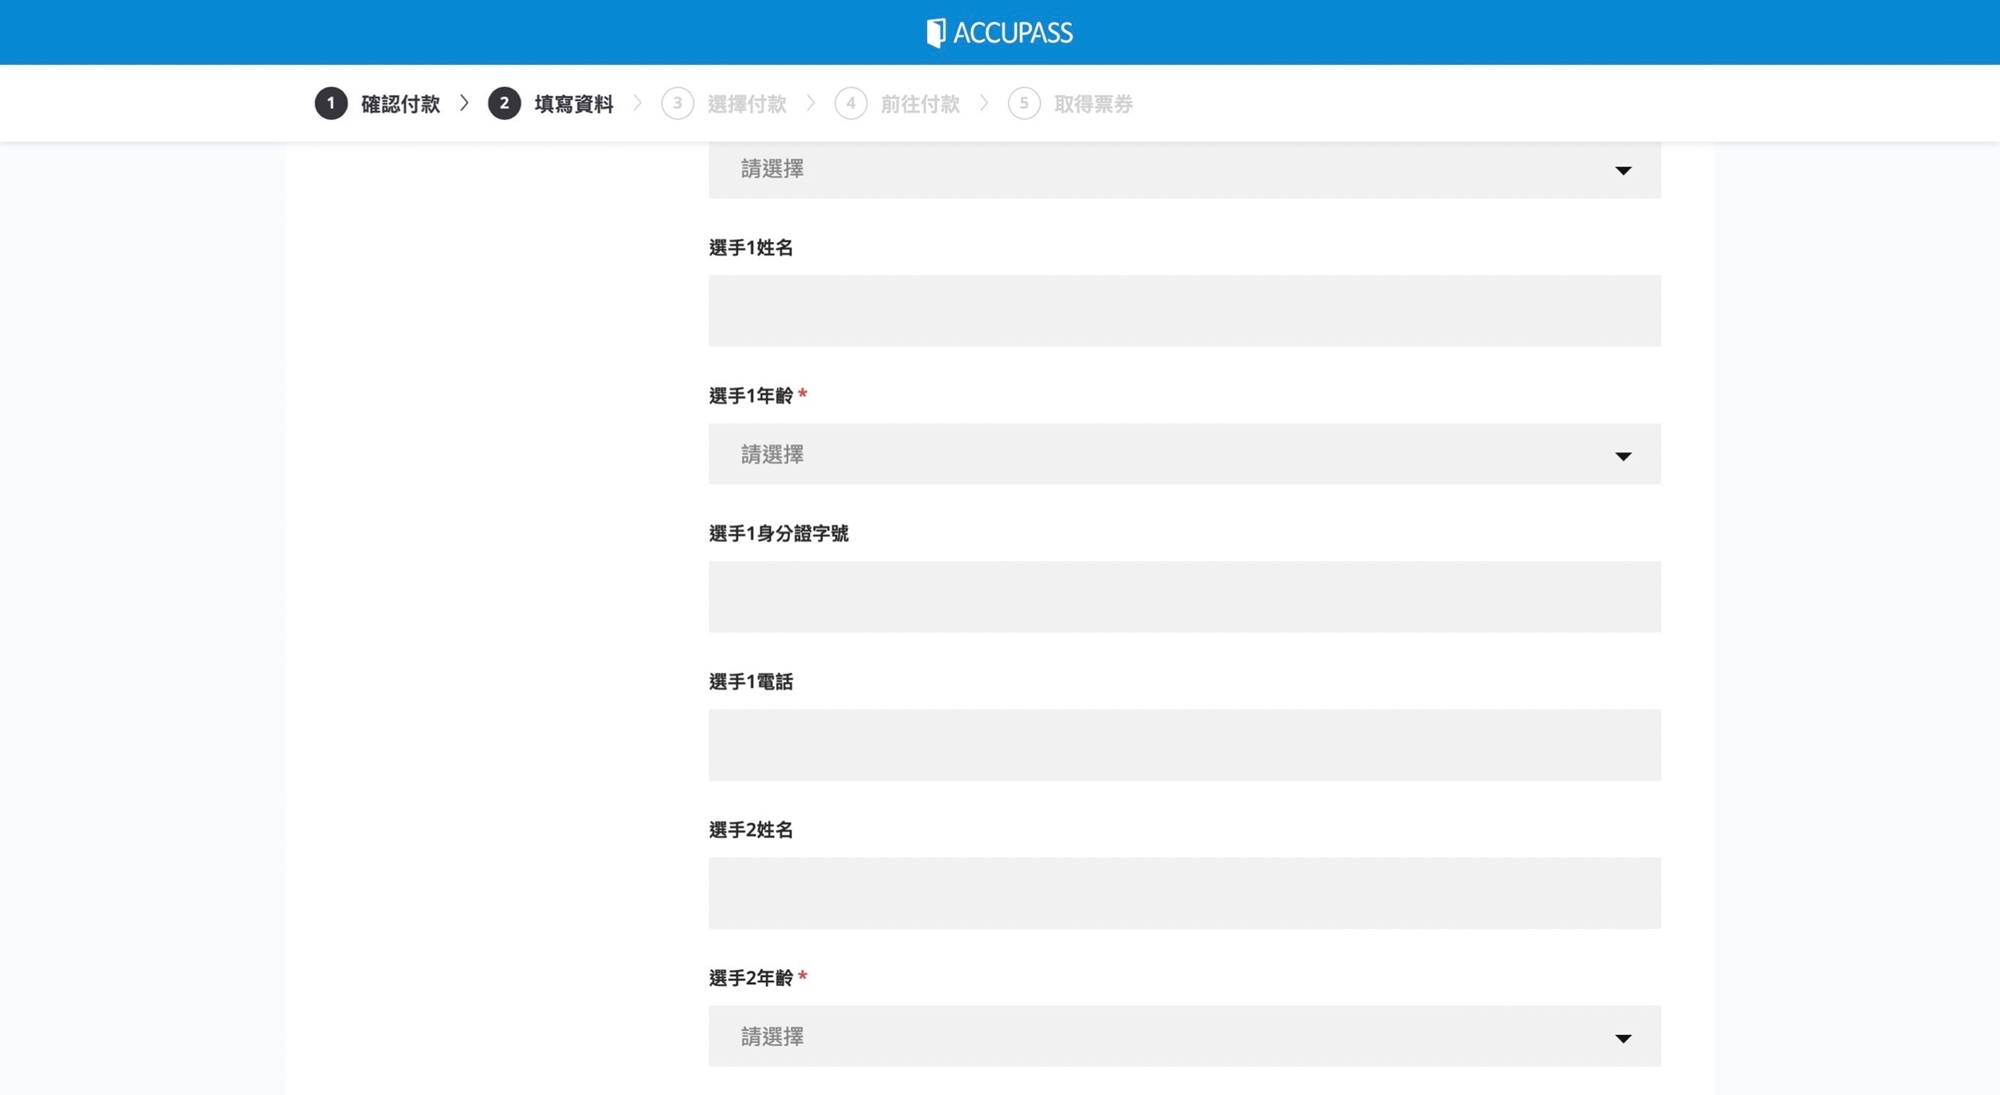Click step 5 circle icon 取得票券
The width and height of the screenshot is (2000, 1095).
[1023, 103]
